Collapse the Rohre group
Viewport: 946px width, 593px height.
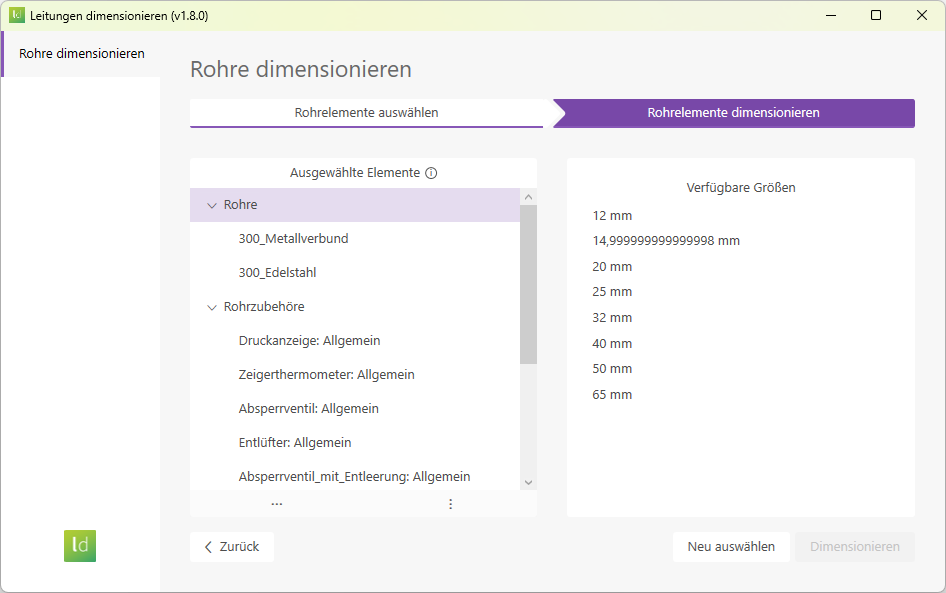(210, 204)
